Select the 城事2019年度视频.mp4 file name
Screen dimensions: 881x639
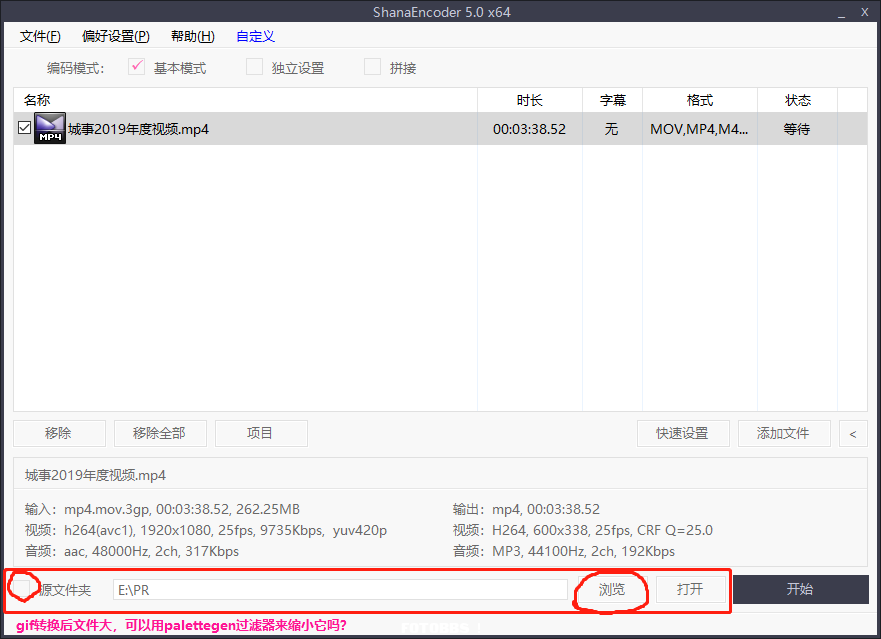(138, 129)
